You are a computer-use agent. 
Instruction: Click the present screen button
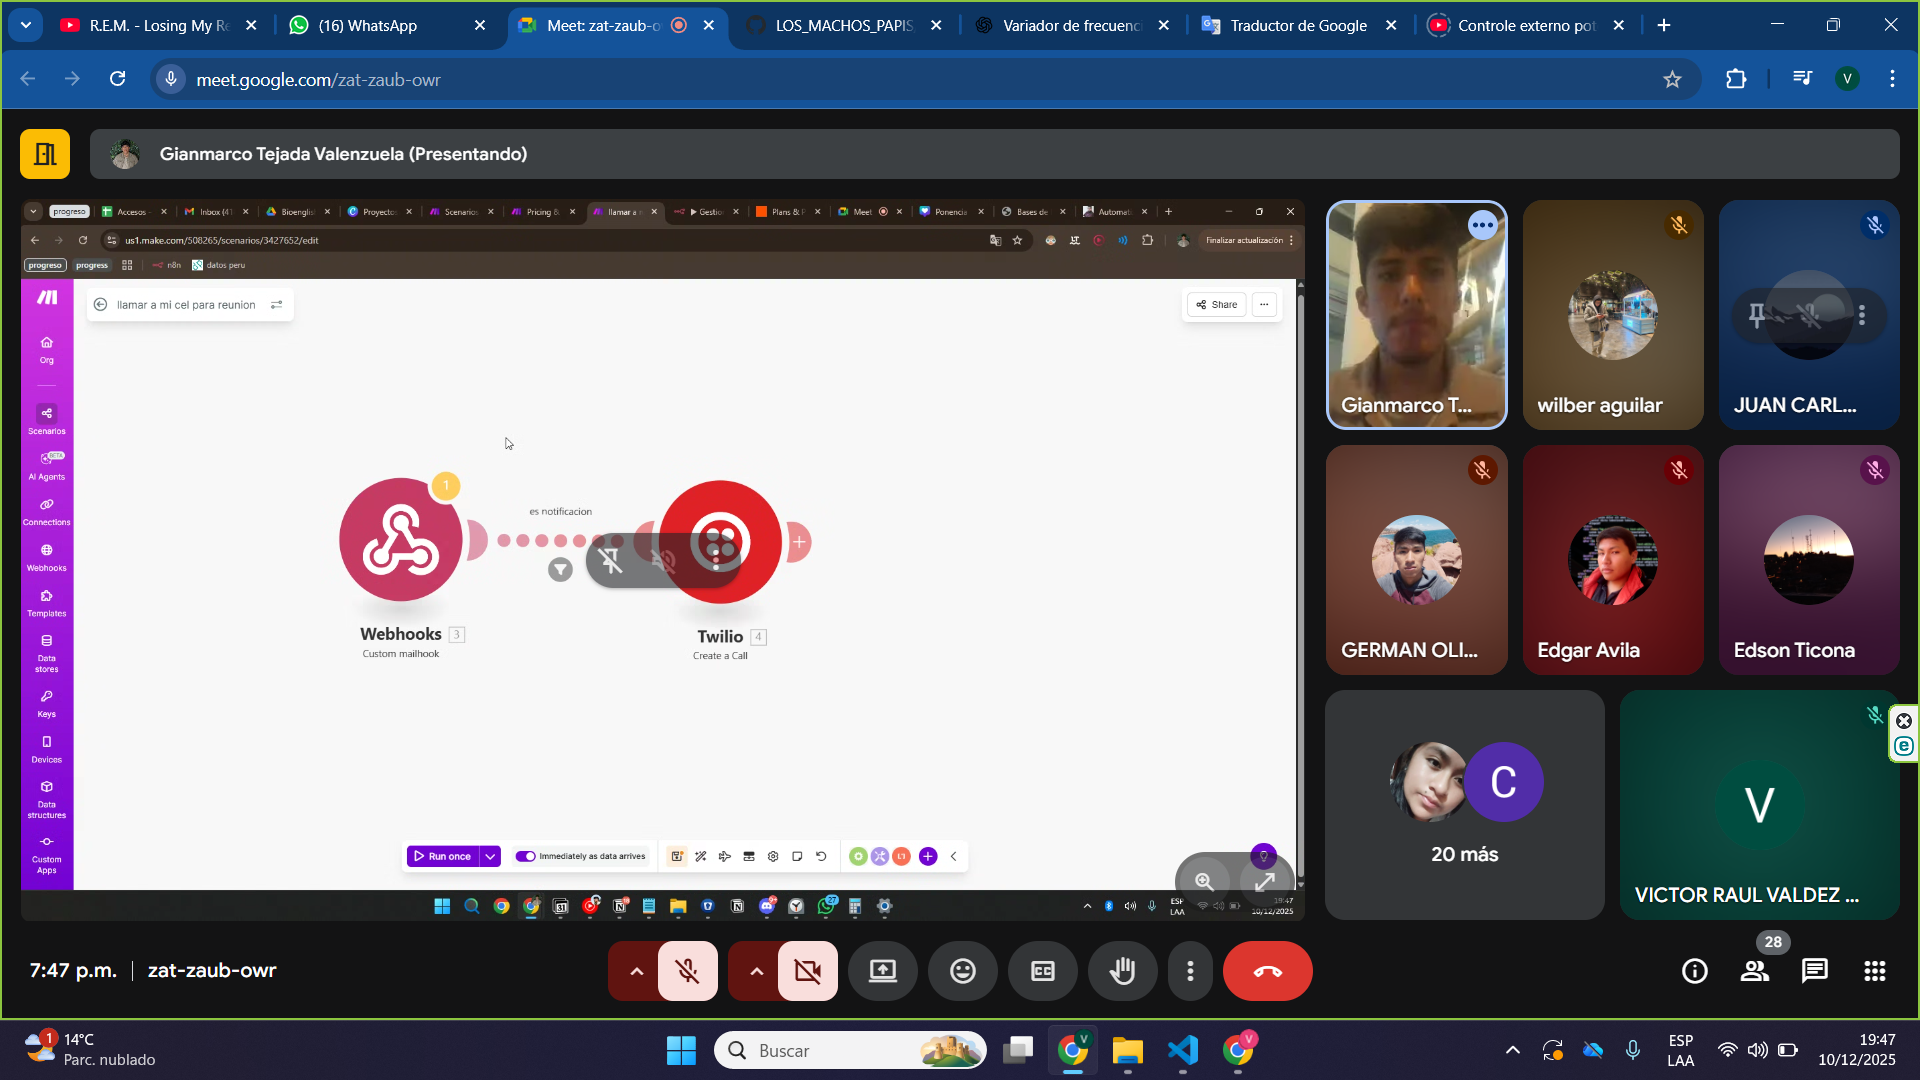point(882,971)
